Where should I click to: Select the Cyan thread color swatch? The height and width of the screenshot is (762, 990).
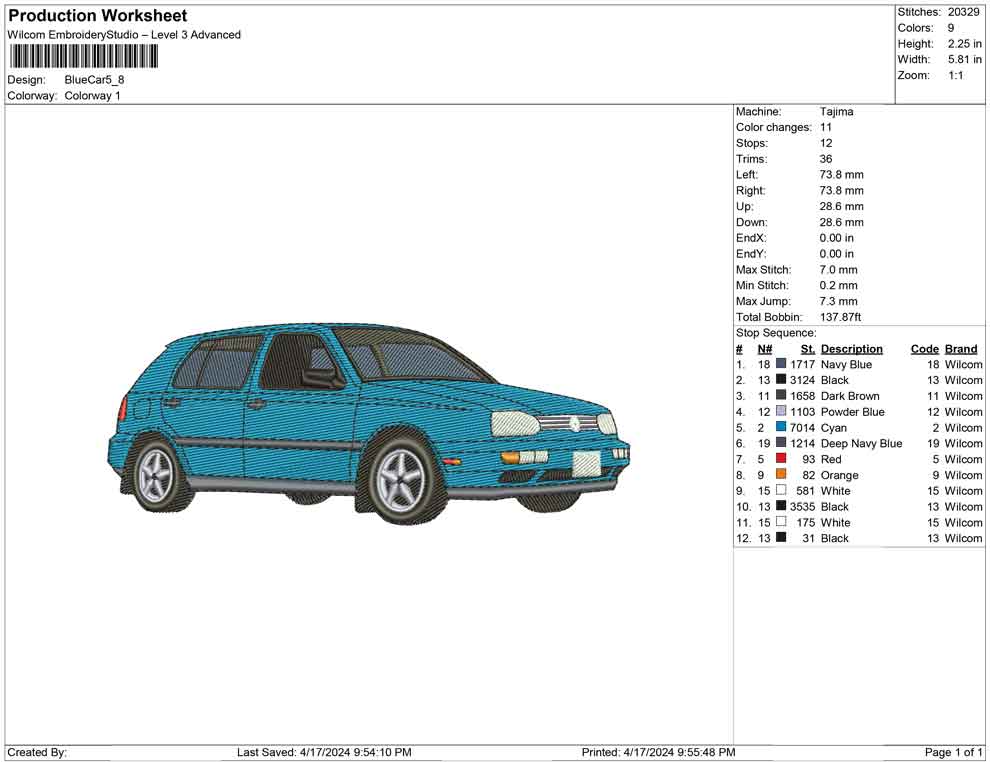coord(781,428)
